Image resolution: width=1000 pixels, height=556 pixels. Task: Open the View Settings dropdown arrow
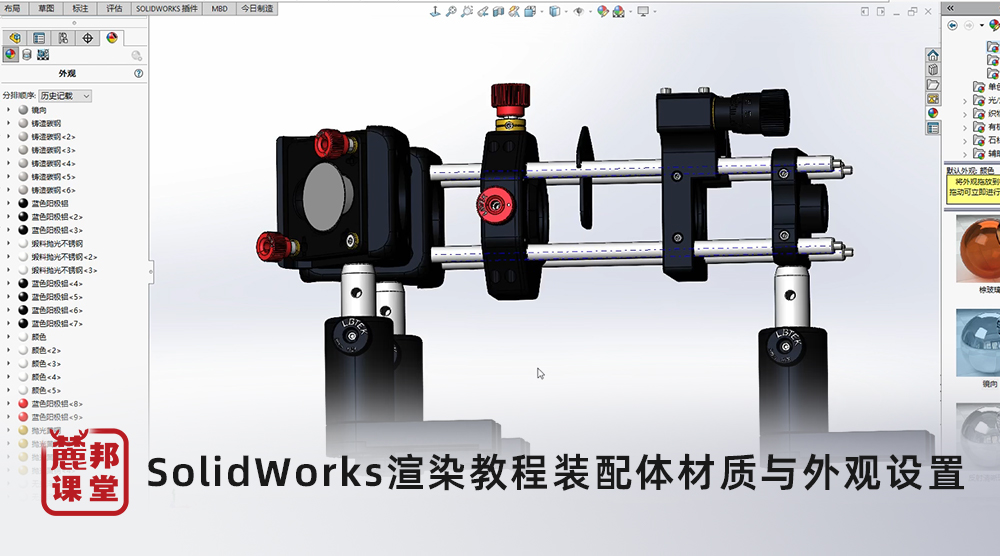coord(654,11)
